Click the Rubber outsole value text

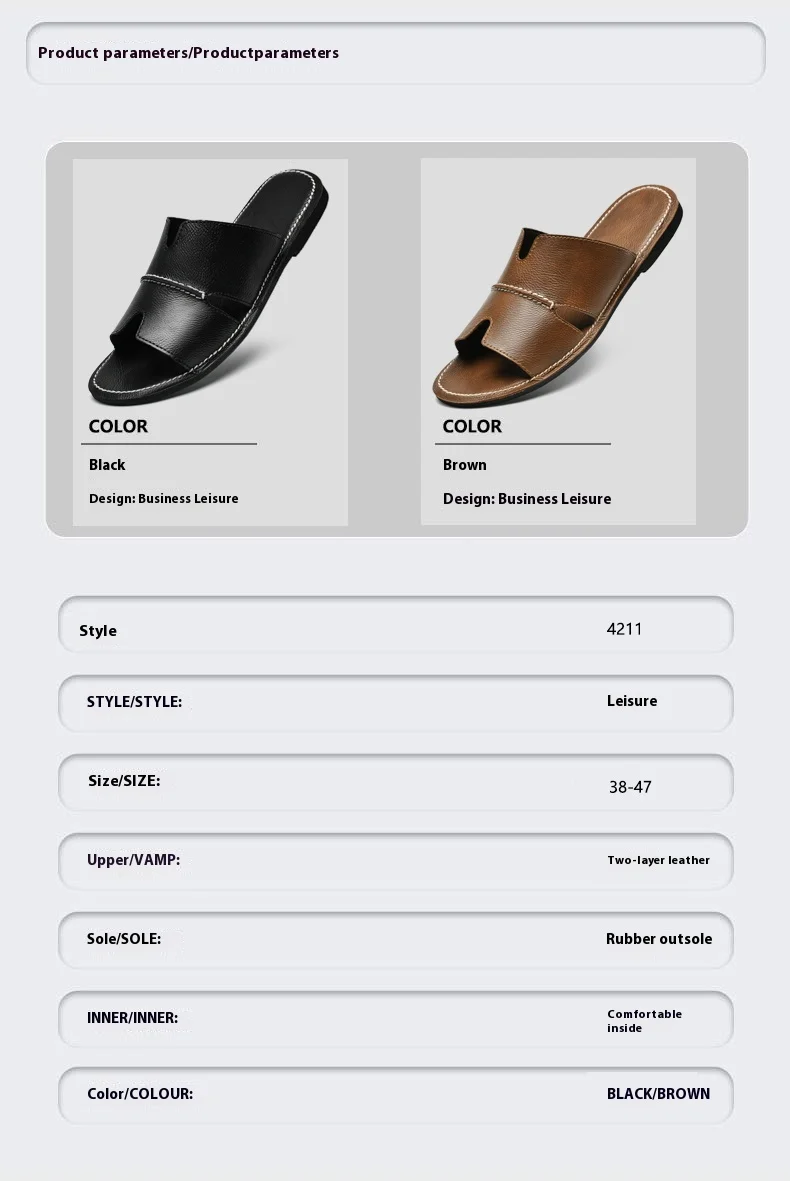pos(659,938)
